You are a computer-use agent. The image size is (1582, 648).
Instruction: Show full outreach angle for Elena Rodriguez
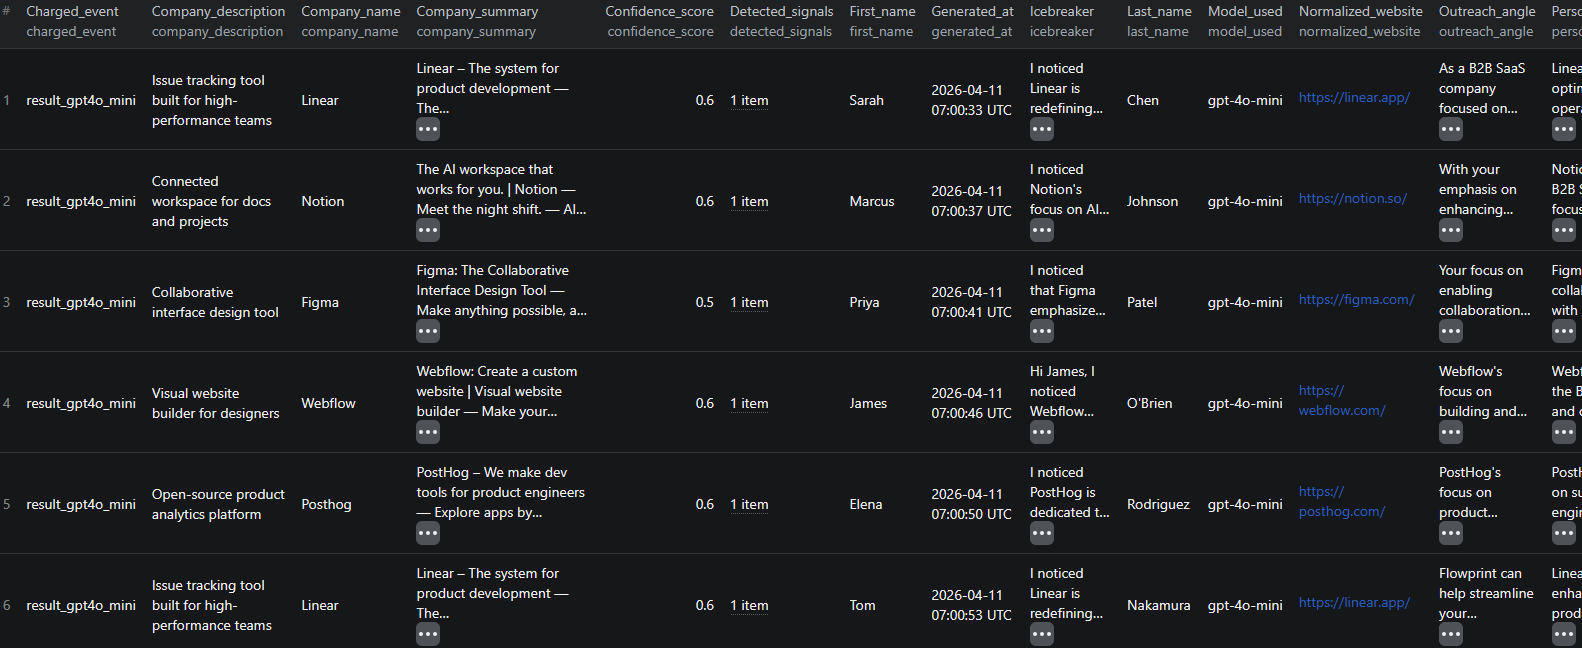point(1451,533)
